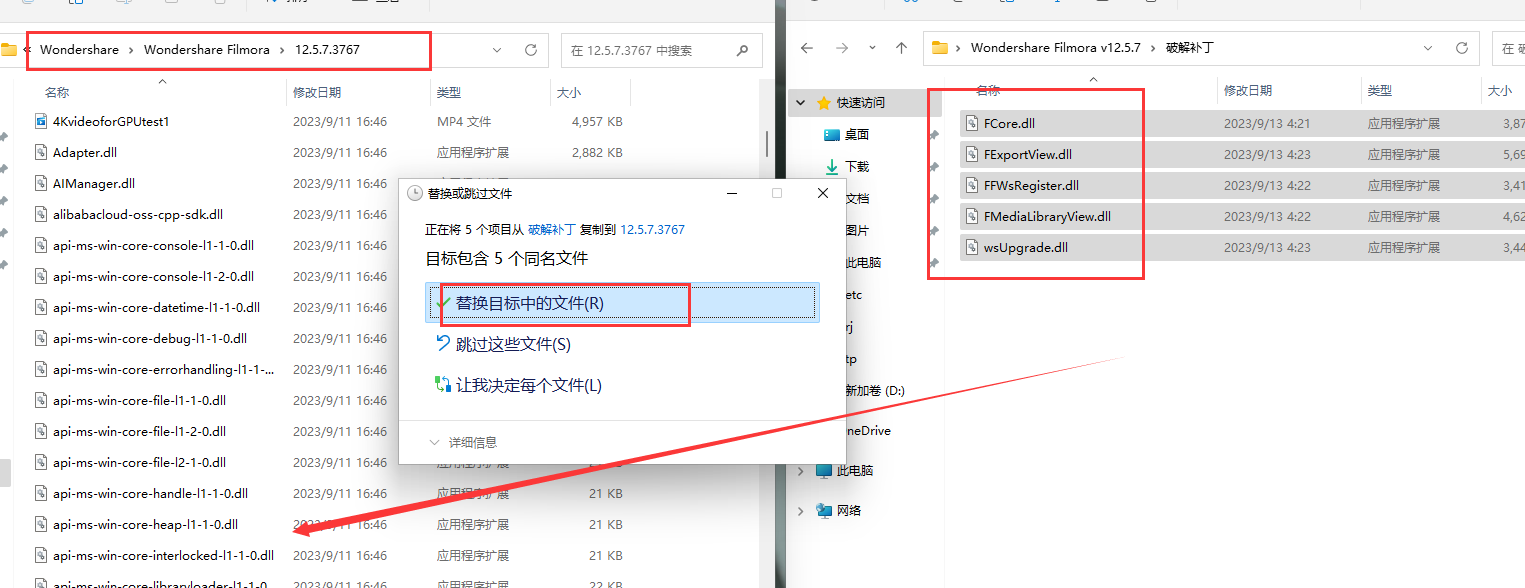Viewport: 1525px width, 588px height.
Task: Select api-ms-win-core-datetime-l1-1-0.dll file
Action: coord(156,307)
